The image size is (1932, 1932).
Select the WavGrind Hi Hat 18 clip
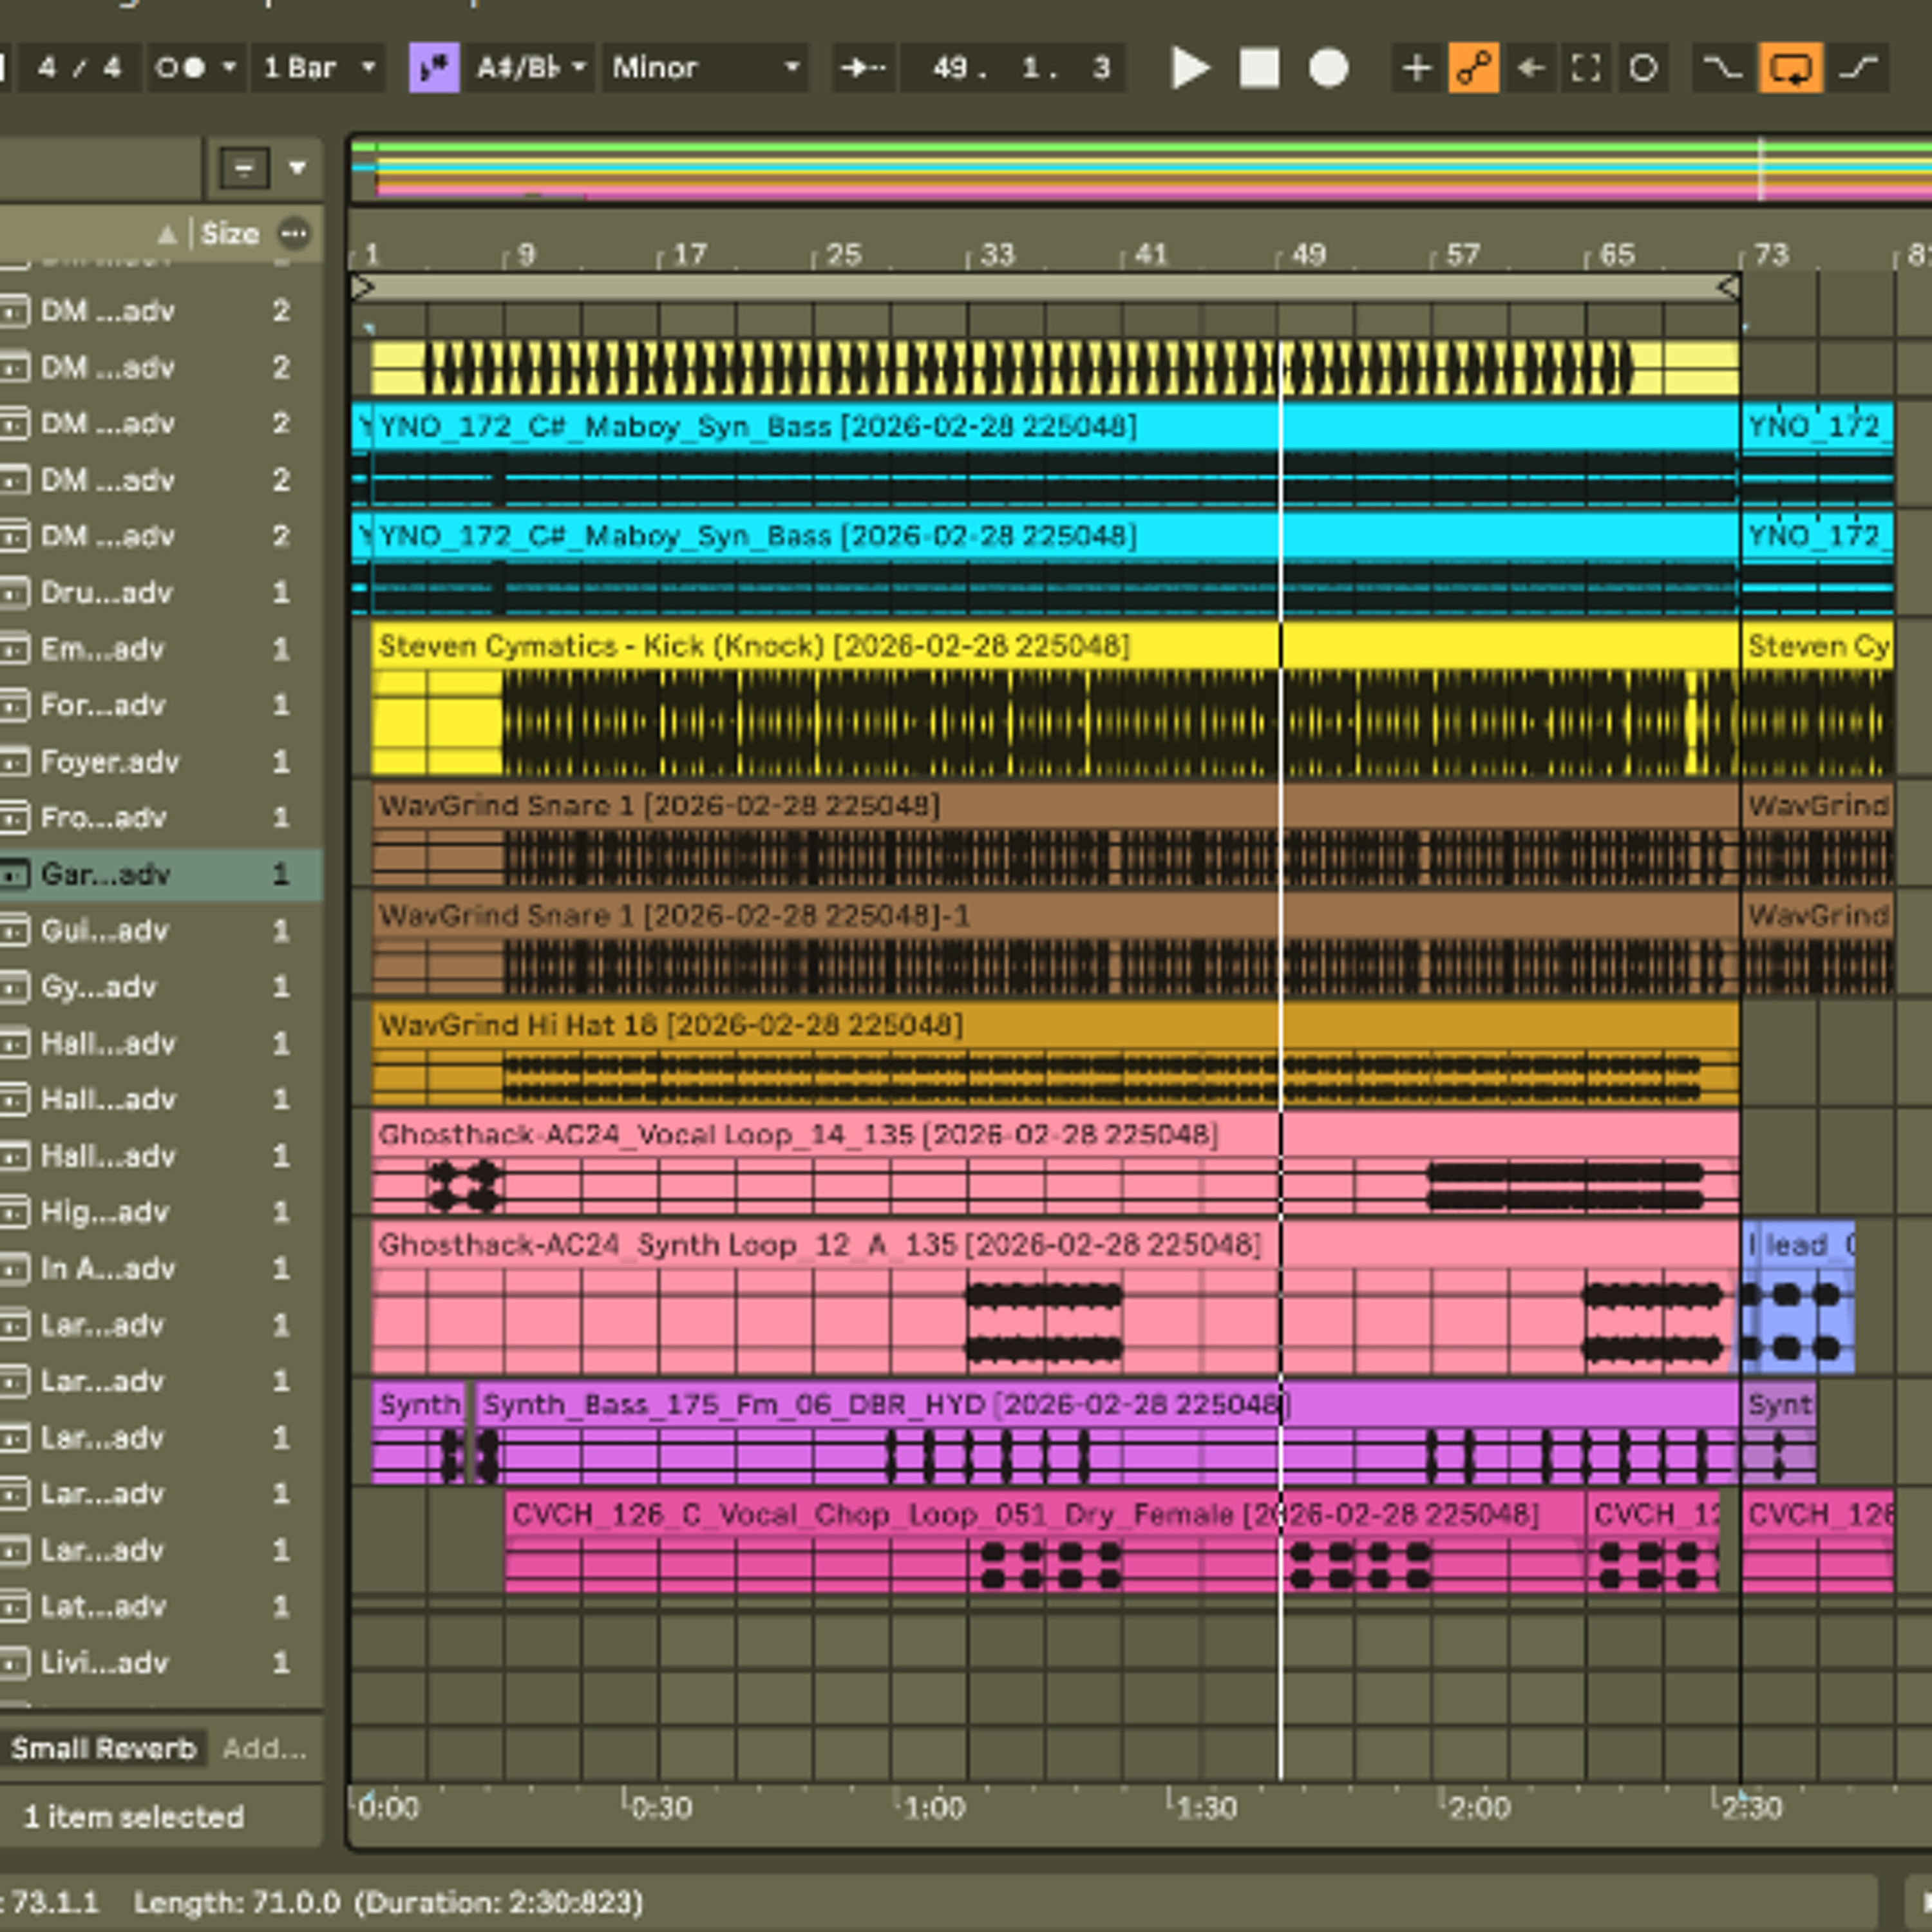[1055, 1026]
